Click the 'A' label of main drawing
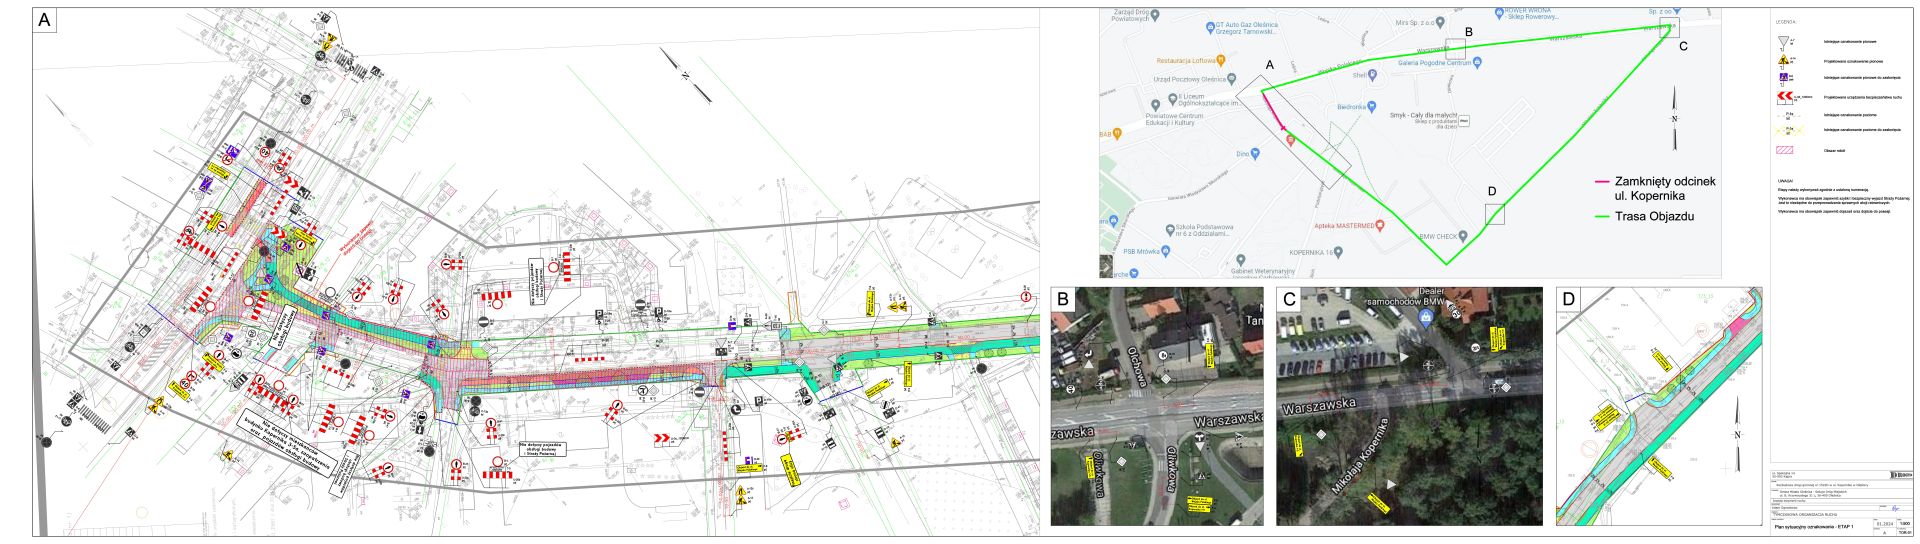Image resolution: width=1920 pixels, height=544 pixels. click(45, 20)
